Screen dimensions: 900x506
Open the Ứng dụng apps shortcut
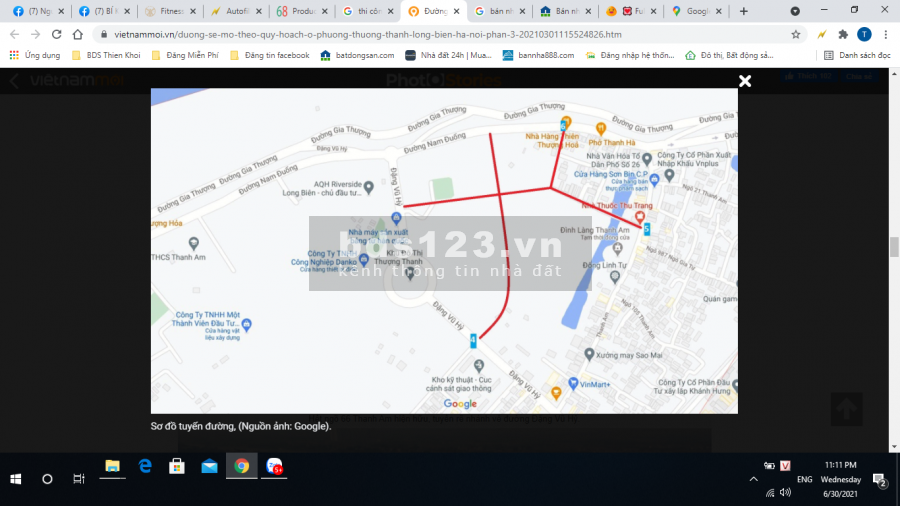pyautogui.click(x=35, y=55)
